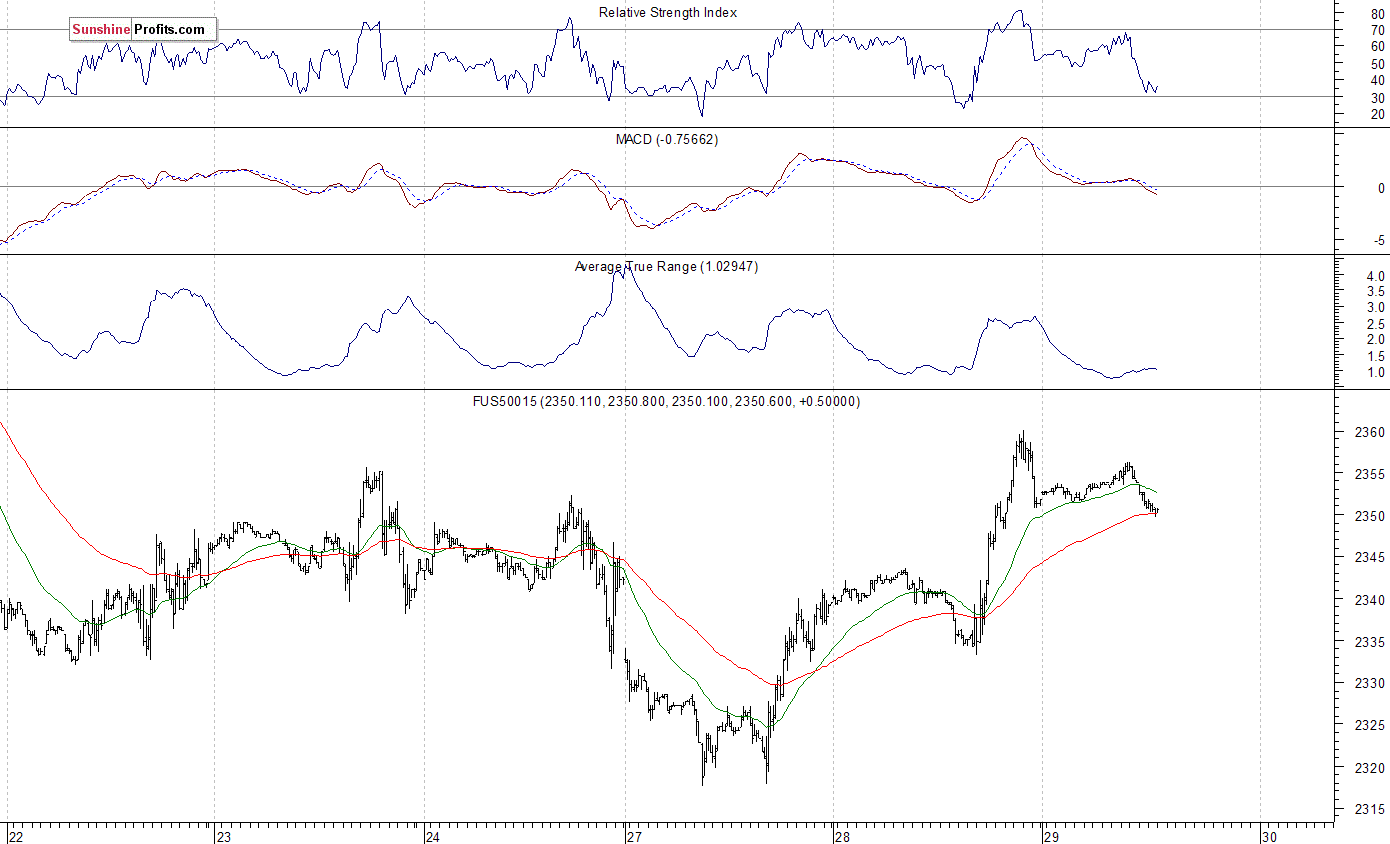Select the 2330 price axis value
Image resolution: width=1390 pixels, height=844 pixels.
pos(1369,684)
